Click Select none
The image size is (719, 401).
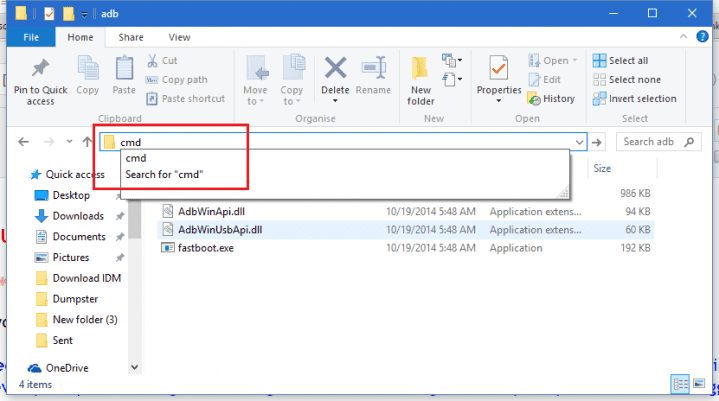(x=626, y=80)
